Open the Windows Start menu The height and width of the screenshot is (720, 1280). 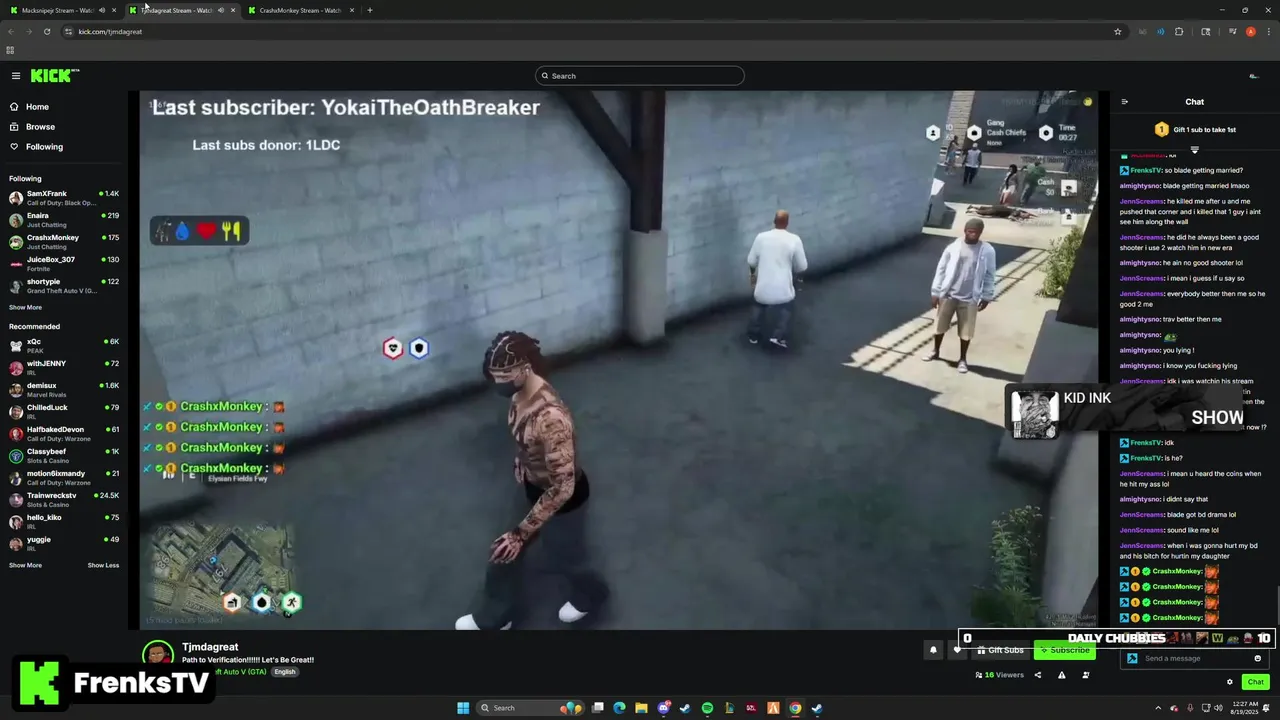point(463,708)
